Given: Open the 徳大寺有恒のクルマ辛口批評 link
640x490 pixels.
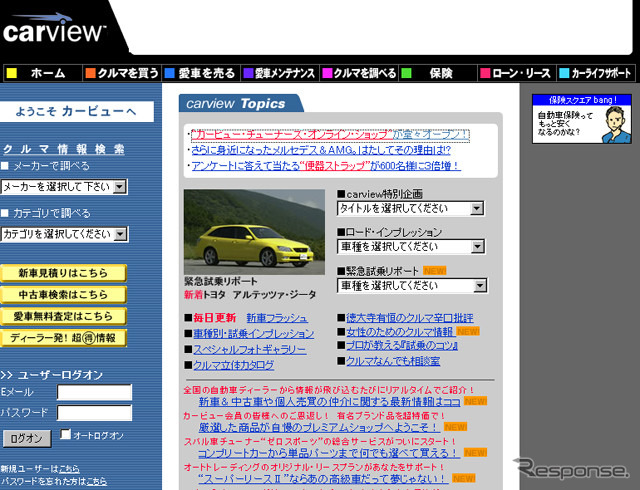Looking at the screenshot, I should (x=410, y=318).
